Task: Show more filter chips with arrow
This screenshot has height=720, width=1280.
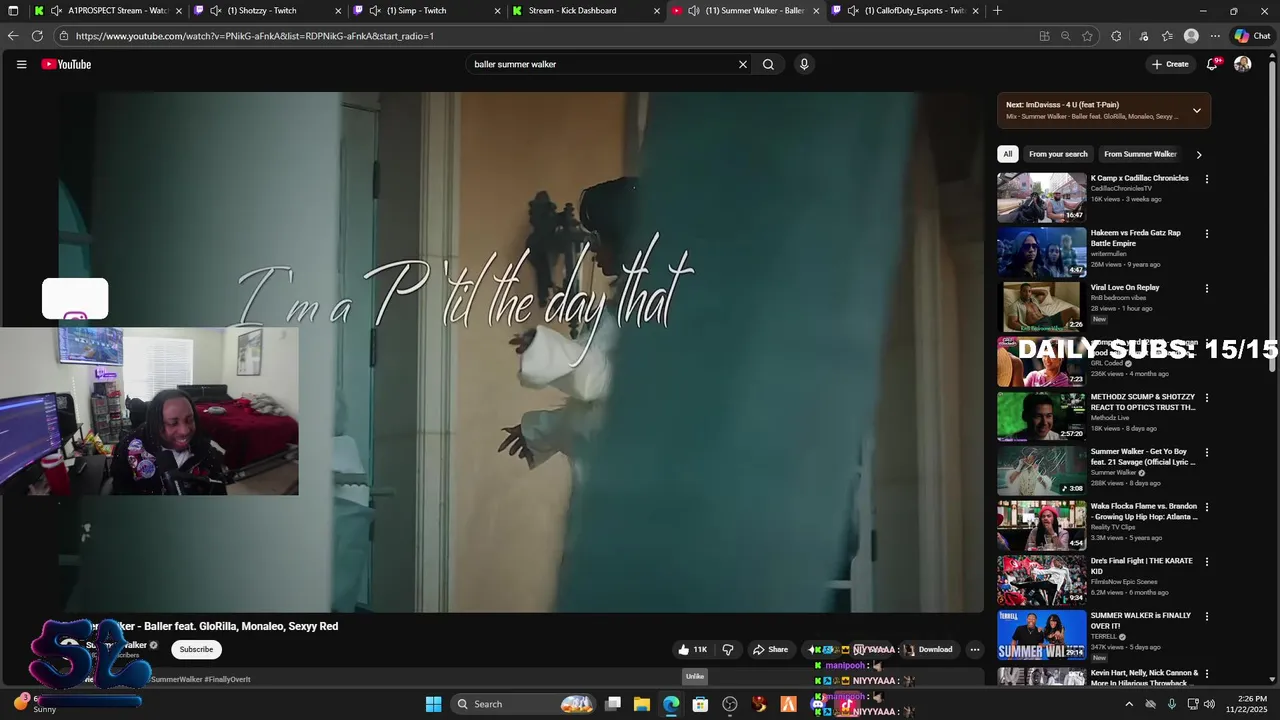Action: pos(1199,154)
